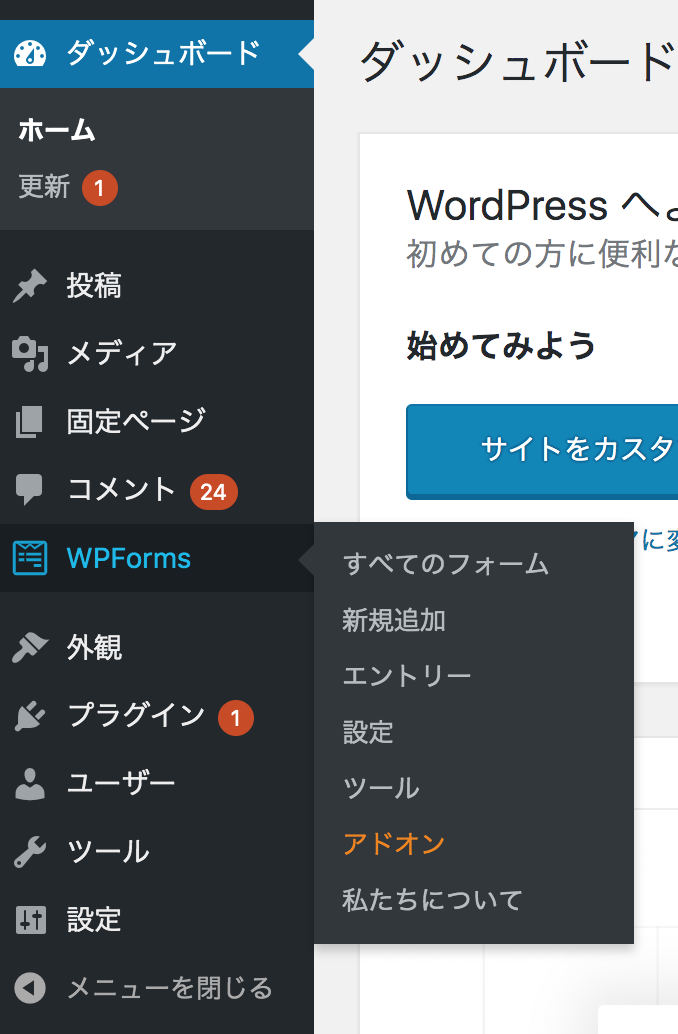678x1034 pixels.
Task: Choose 私たちについて in WPForms submenu
Action: tap(433, 900)
